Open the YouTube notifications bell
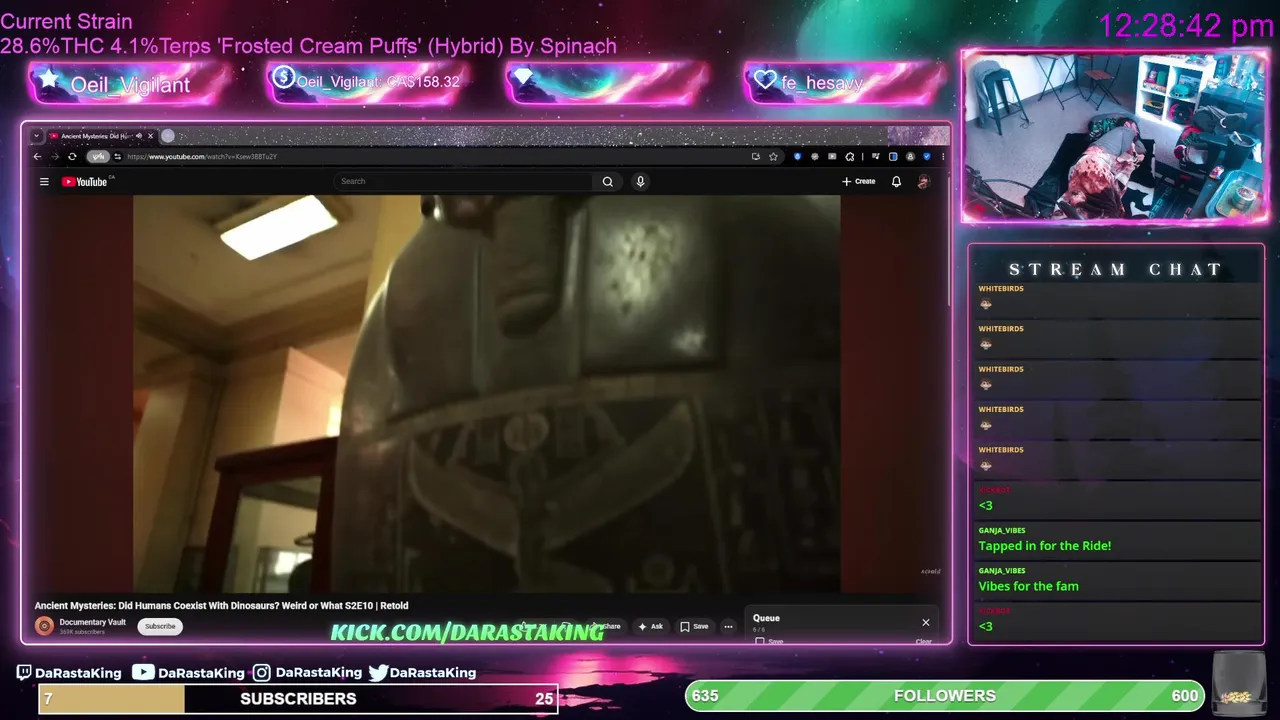1280x720 pixels. coord(896,181)
